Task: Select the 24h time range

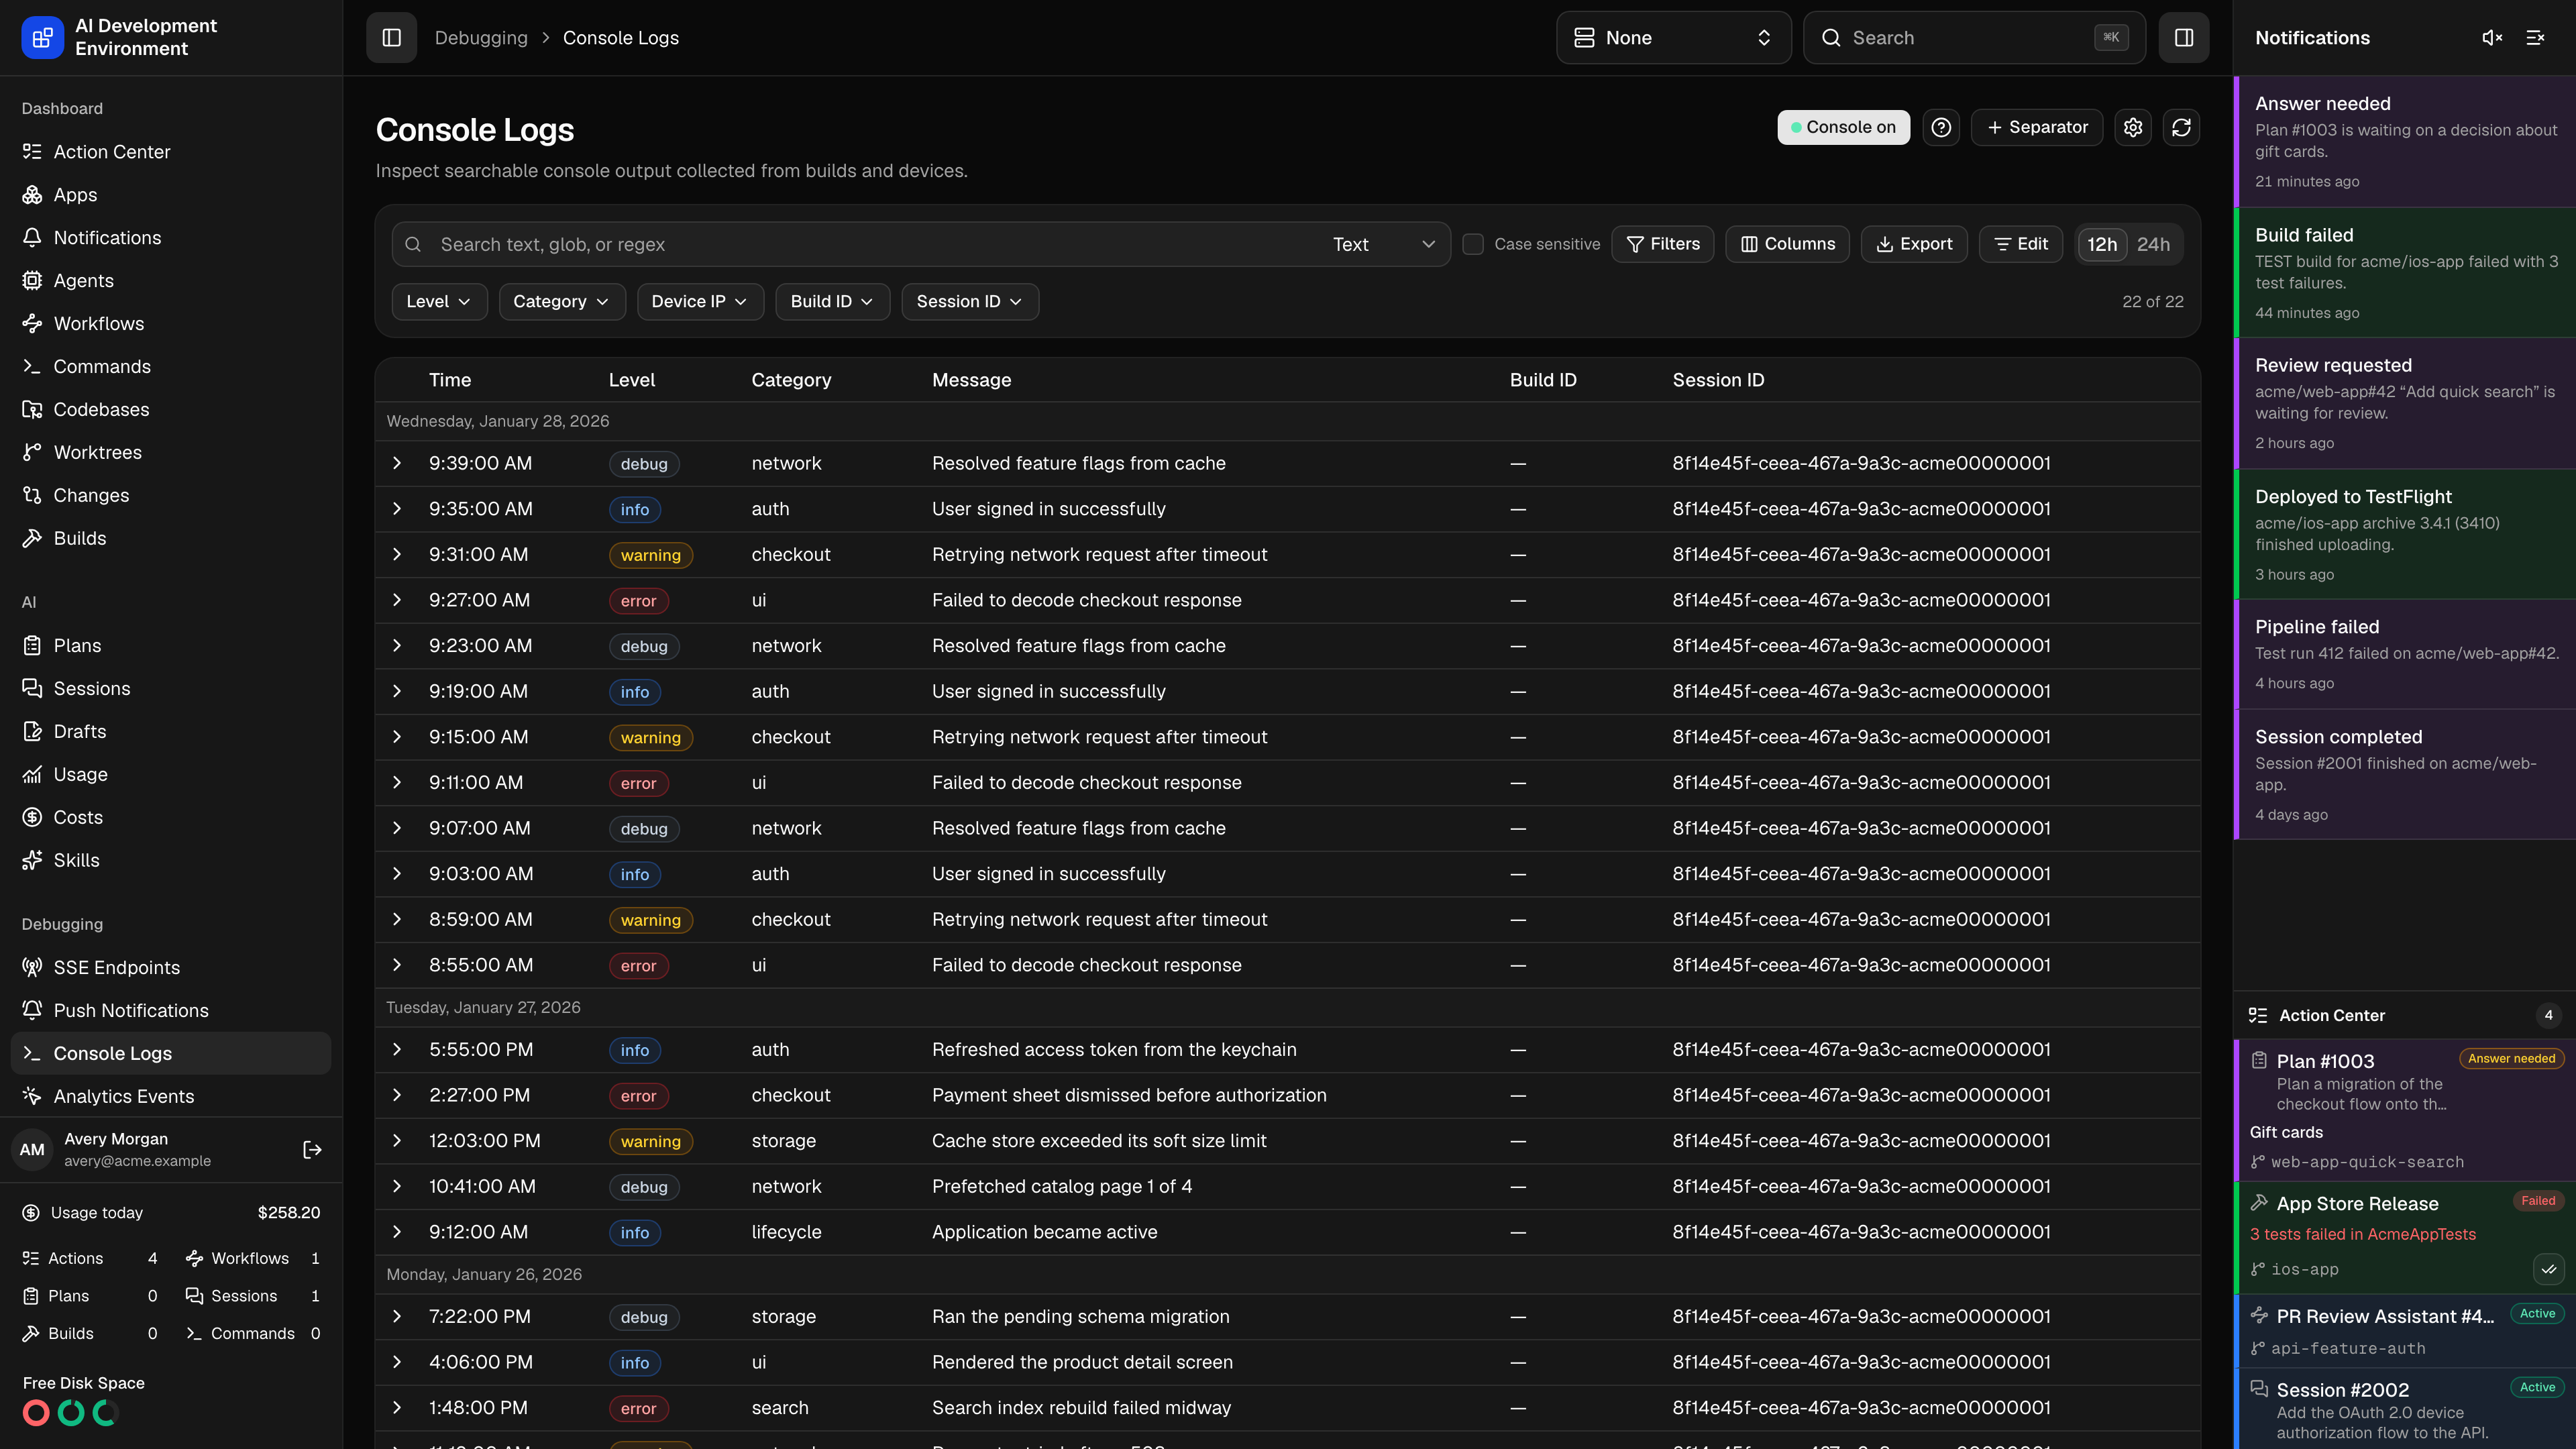Action: 2153,244
